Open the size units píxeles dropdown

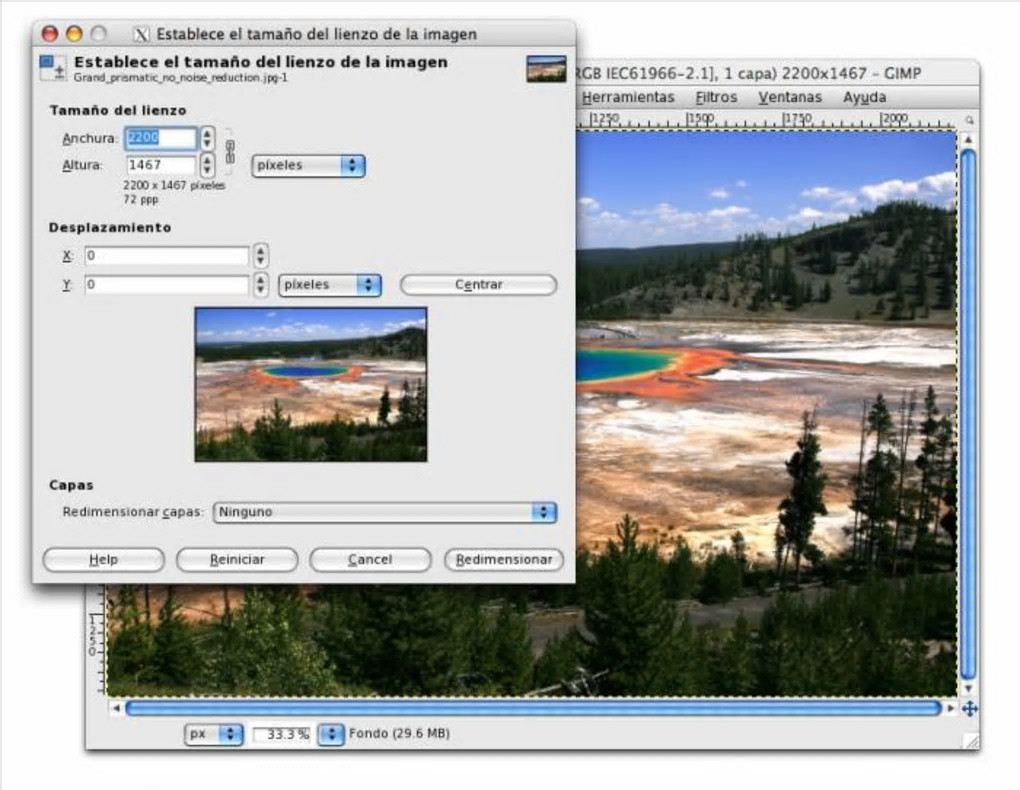308,165
